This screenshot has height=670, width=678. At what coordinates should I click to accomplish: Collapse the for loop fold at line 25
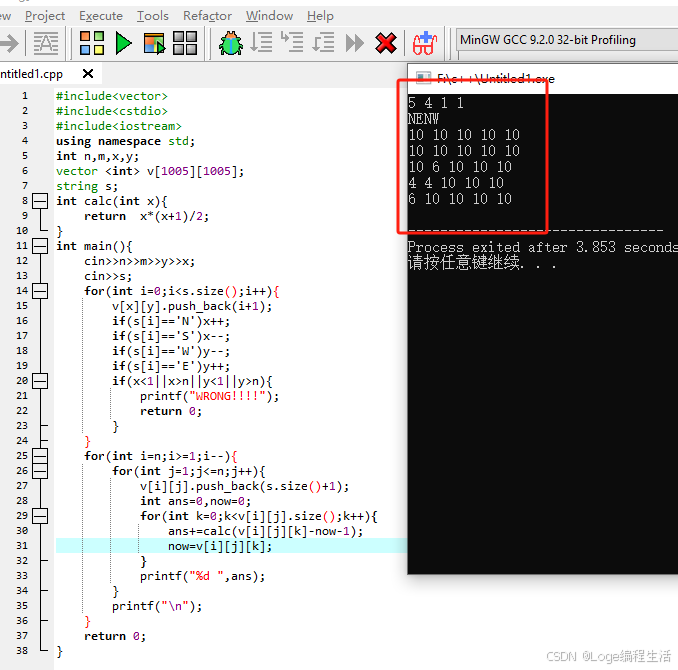pyautogui.click(x=40, y=455)
